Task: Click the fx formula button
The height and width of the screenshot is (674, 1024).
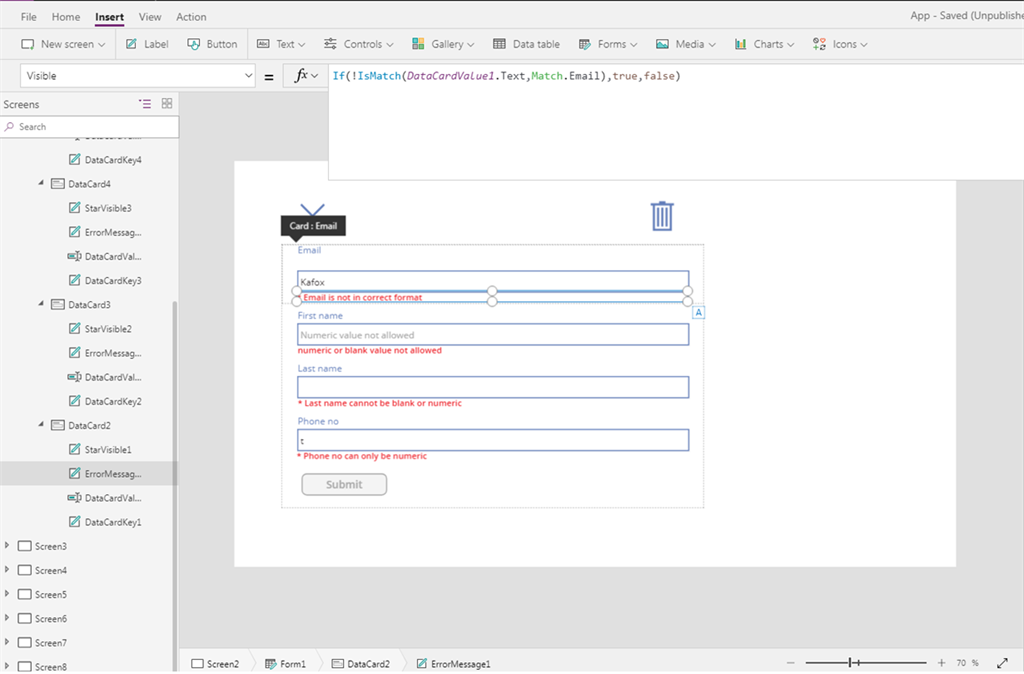Action: [x=305, y=76]
